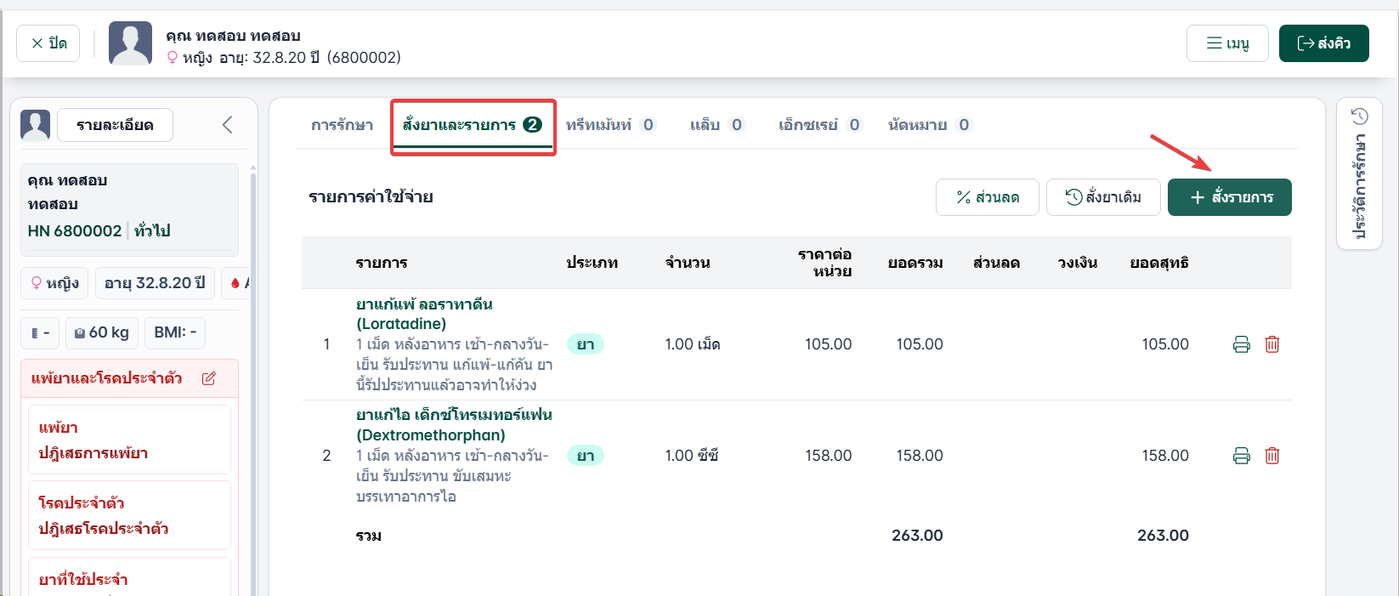1399x596 pixels.
Task: Delete the Loratadine order row
Action: pos(1272,345)
